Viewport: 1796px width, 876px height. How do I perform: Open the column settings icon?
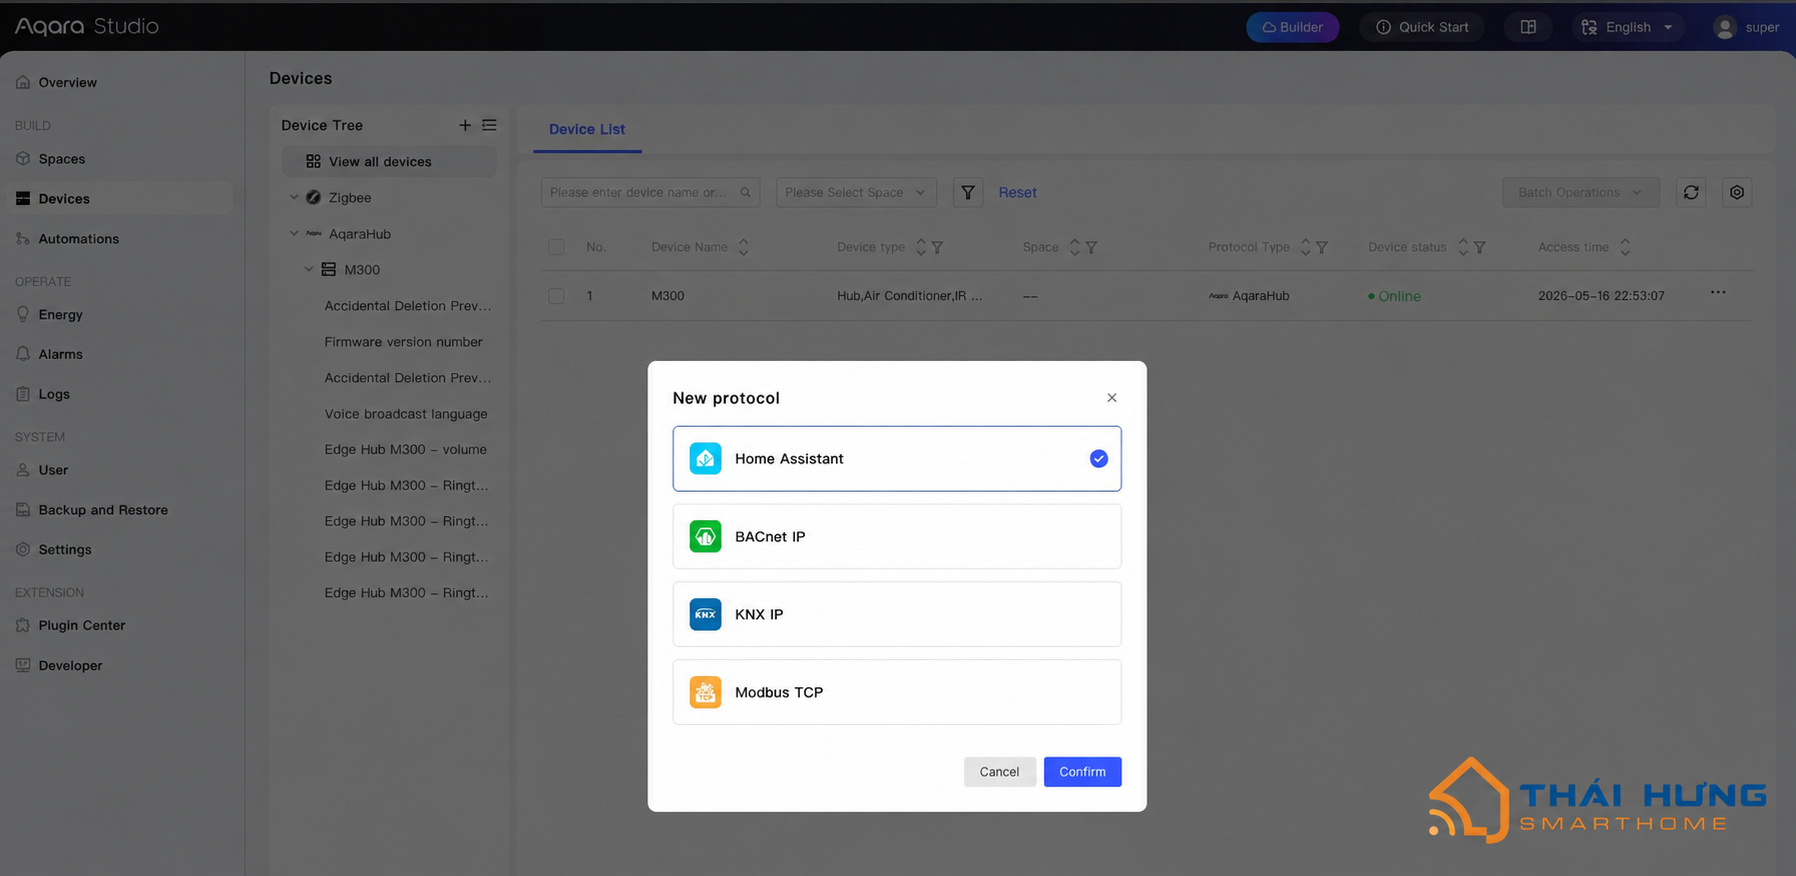click(x=1737, y=193)
